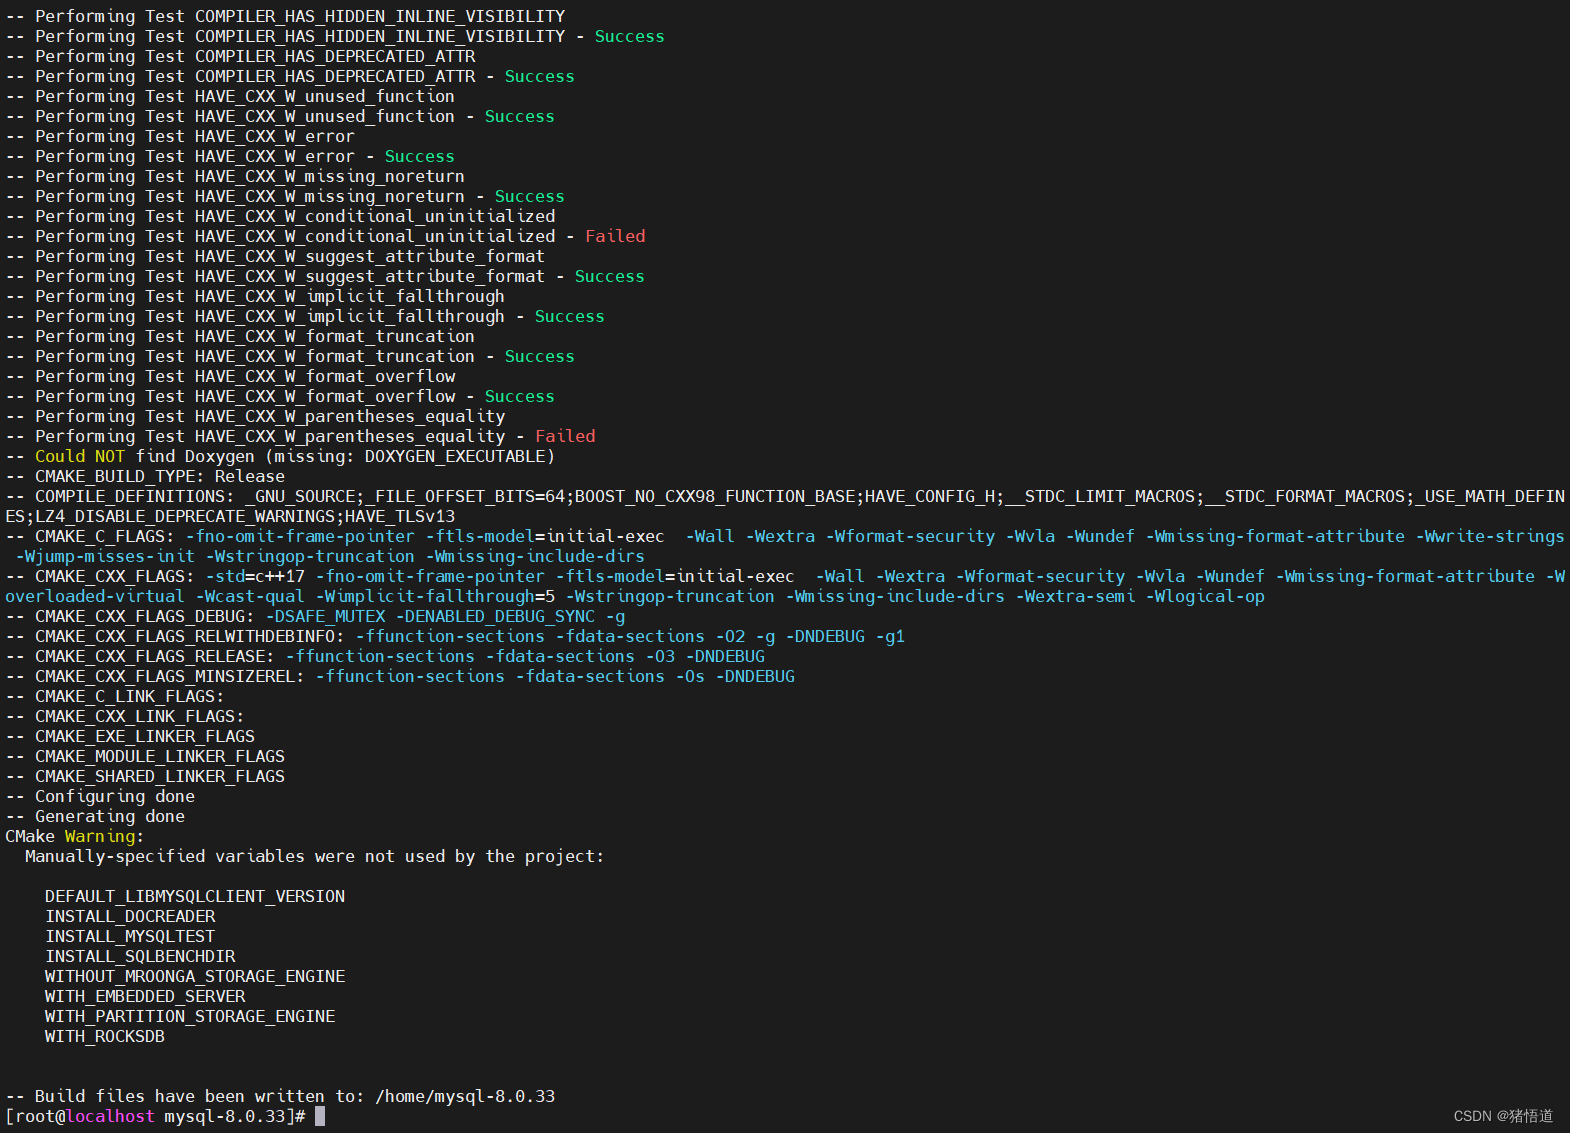Screen dimensions: 1570x1133
Task: Click the 'Success' after suggest_attribute_format
Action: point(609,276)
